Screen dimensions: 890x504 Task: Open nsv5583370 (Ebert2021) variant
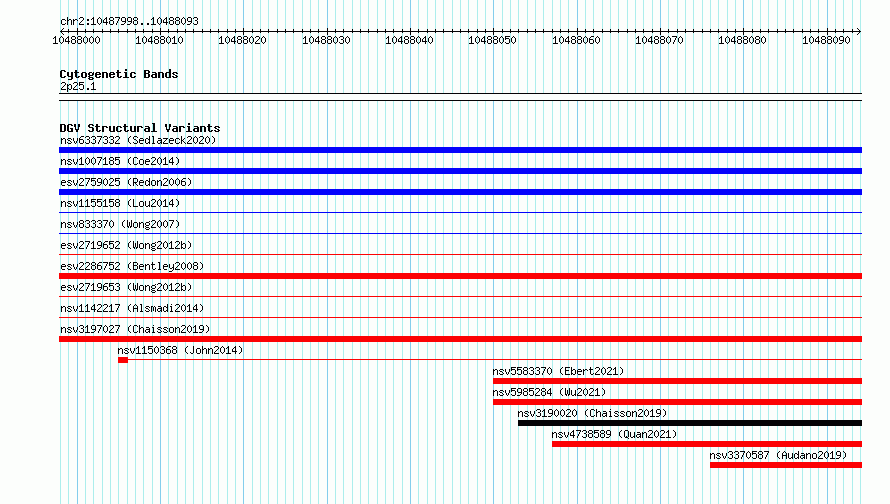(x=558, y=371)
